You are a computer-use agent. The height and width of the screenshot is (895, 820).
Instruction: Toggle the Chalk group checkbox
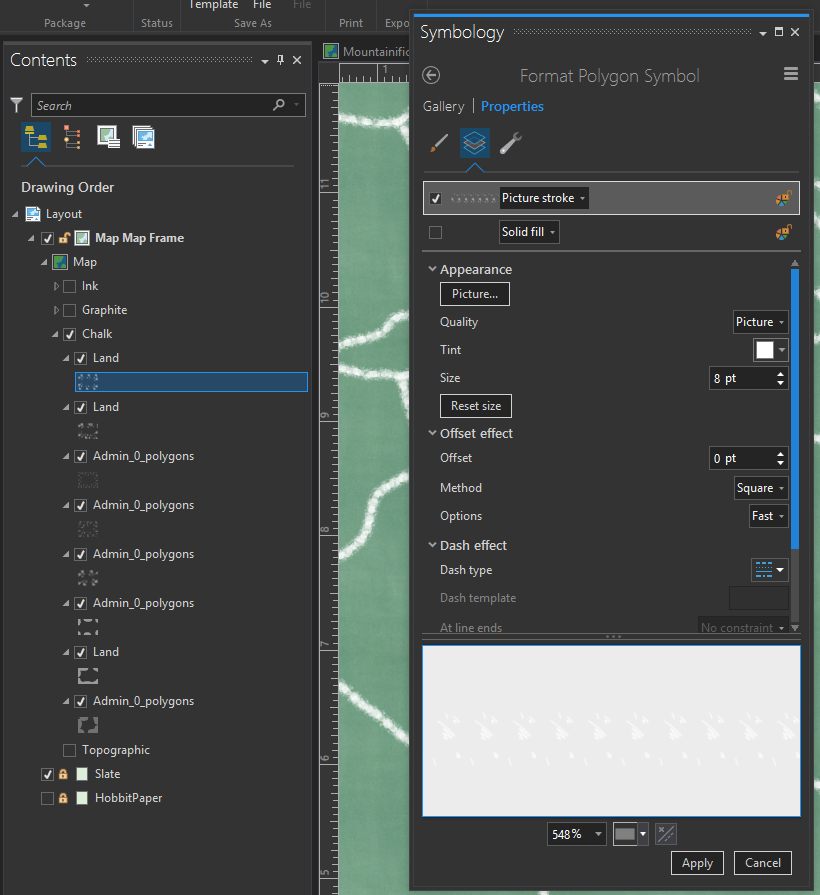tap(70, 334)
